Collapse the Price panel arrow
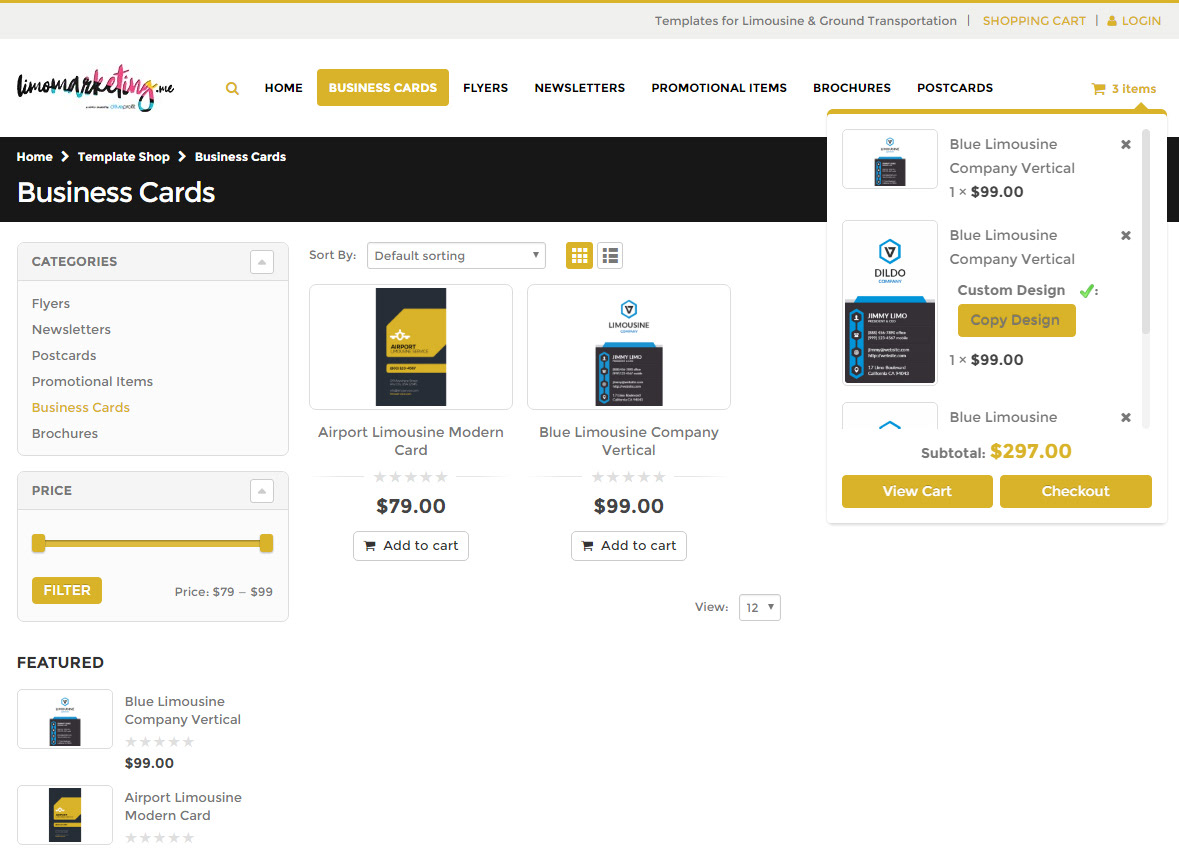This screenshot has height=850, width=1179. click(262, 491)
